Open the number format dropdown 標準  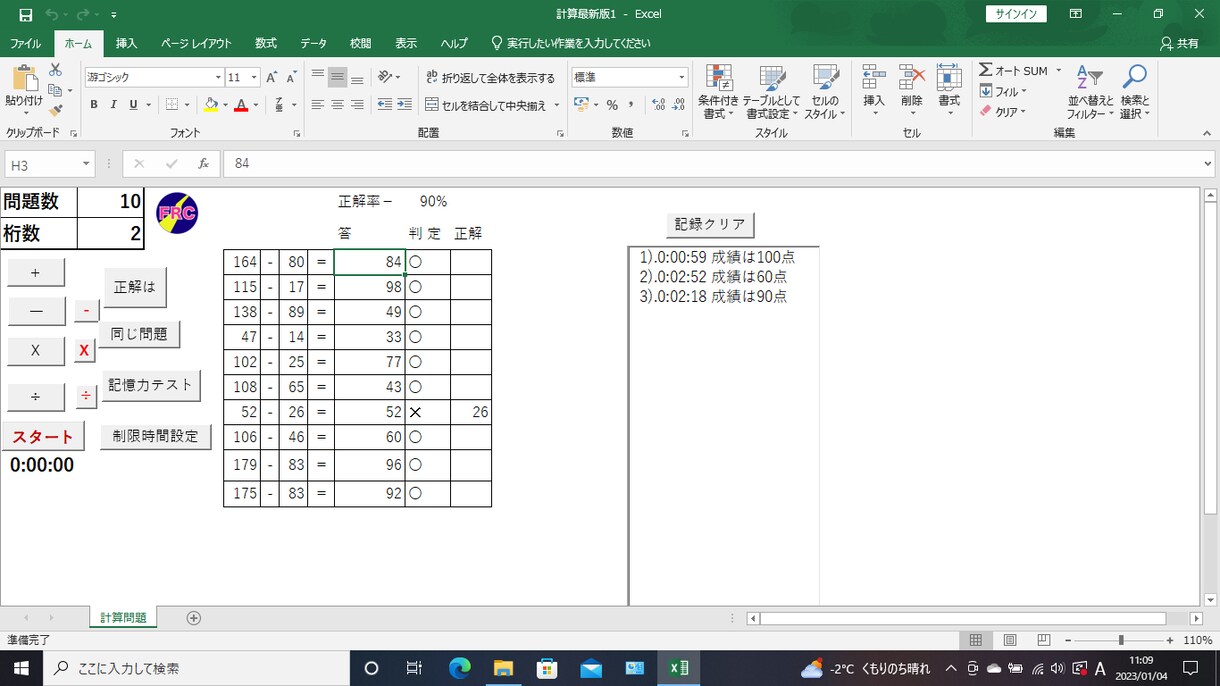[x=682, y=78]
